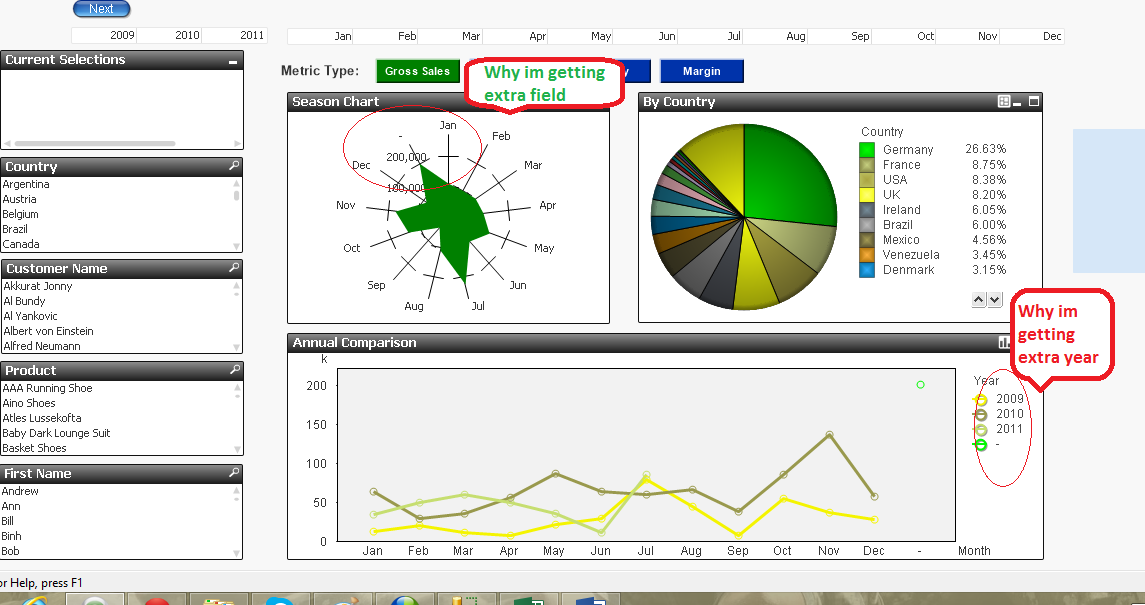Select May in month list bar
The image size is (1145, 605).
580,36
